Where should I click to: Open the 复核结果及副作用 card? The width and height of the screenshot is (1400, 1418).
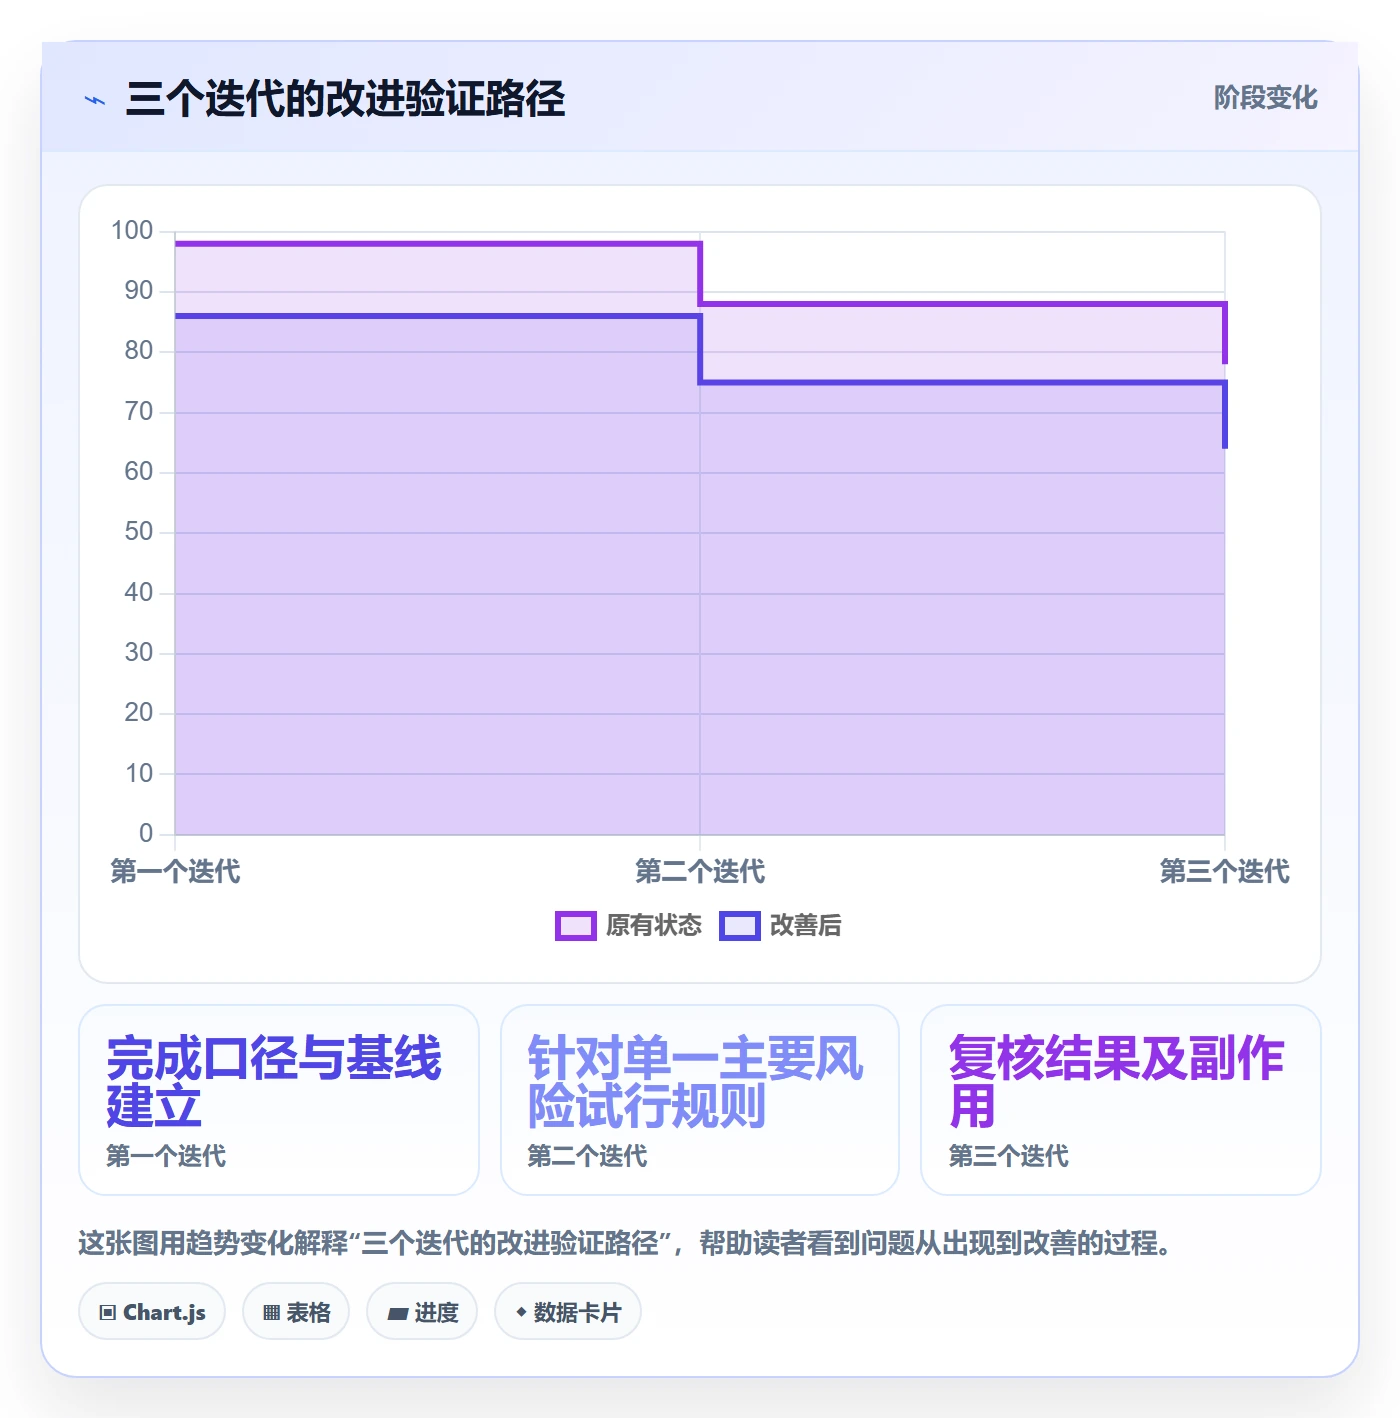tap(1121, 1100)
